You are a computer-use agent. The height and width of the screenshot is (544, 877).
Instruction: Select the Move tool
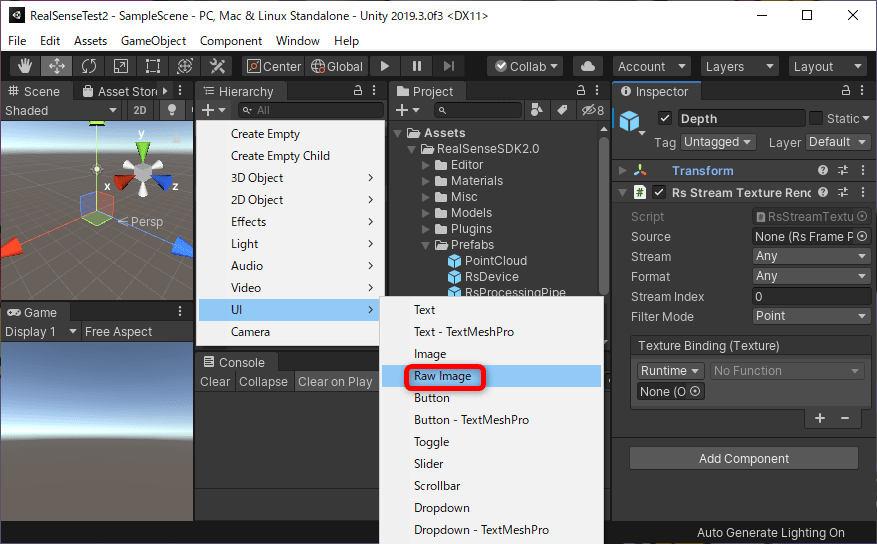tap(56, 67)
